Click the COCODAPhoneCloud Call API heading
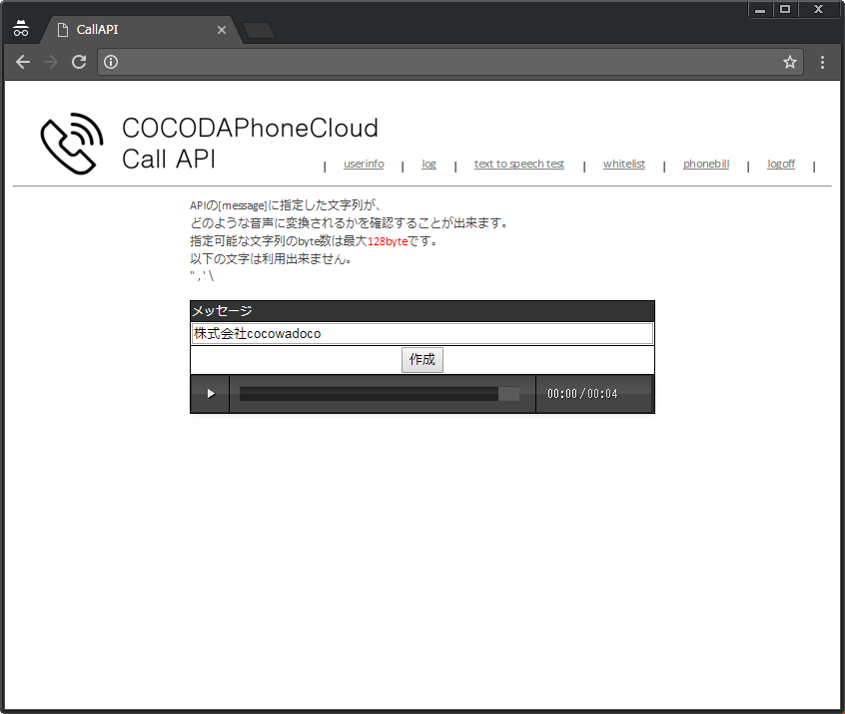The width and height of the screenshot is (845, 714). [250, 143]
